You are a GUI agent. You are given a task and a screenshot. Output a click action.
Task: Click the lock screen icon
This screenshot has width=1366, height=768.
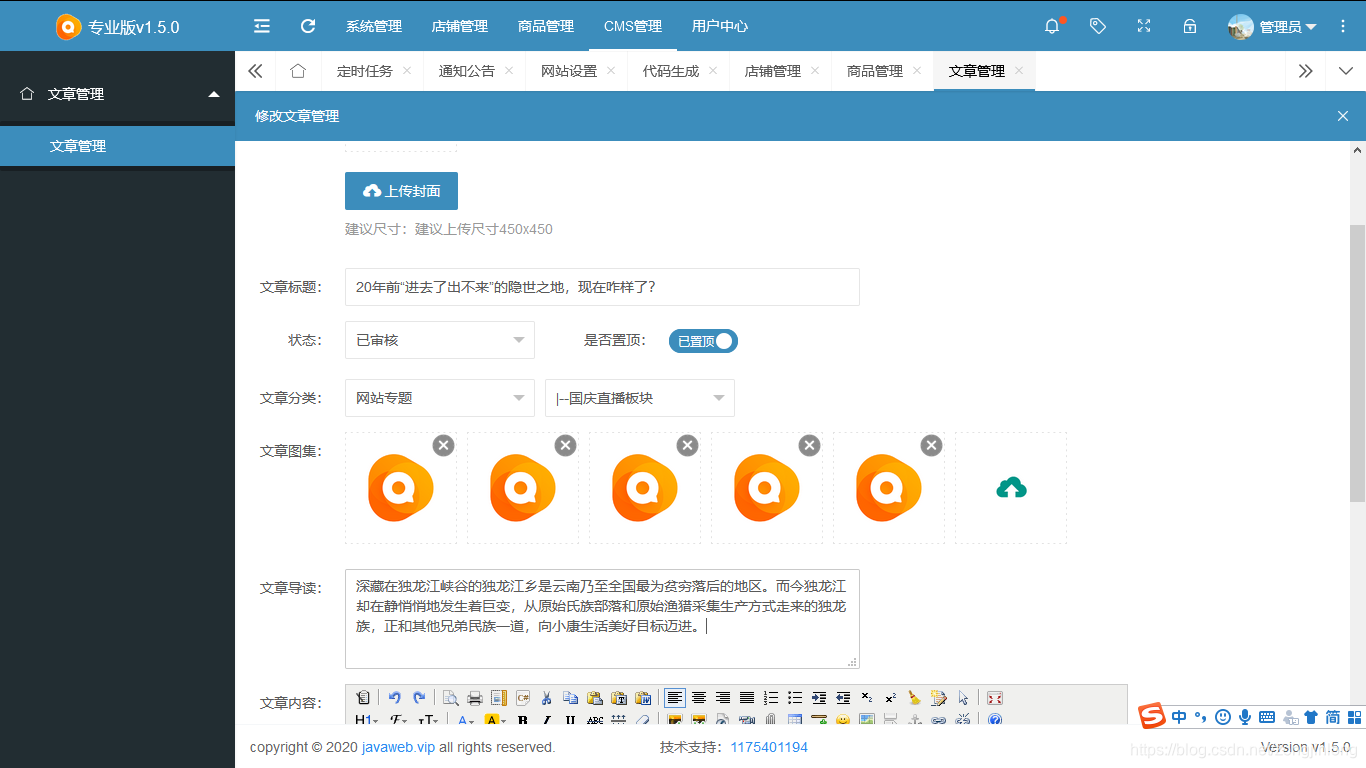coord(1190,26)
